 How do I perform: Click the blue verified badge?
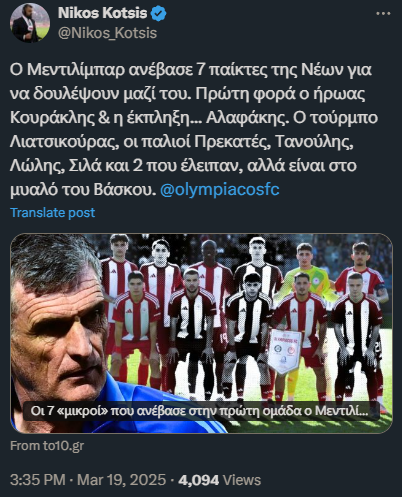(x=158, y=13)
